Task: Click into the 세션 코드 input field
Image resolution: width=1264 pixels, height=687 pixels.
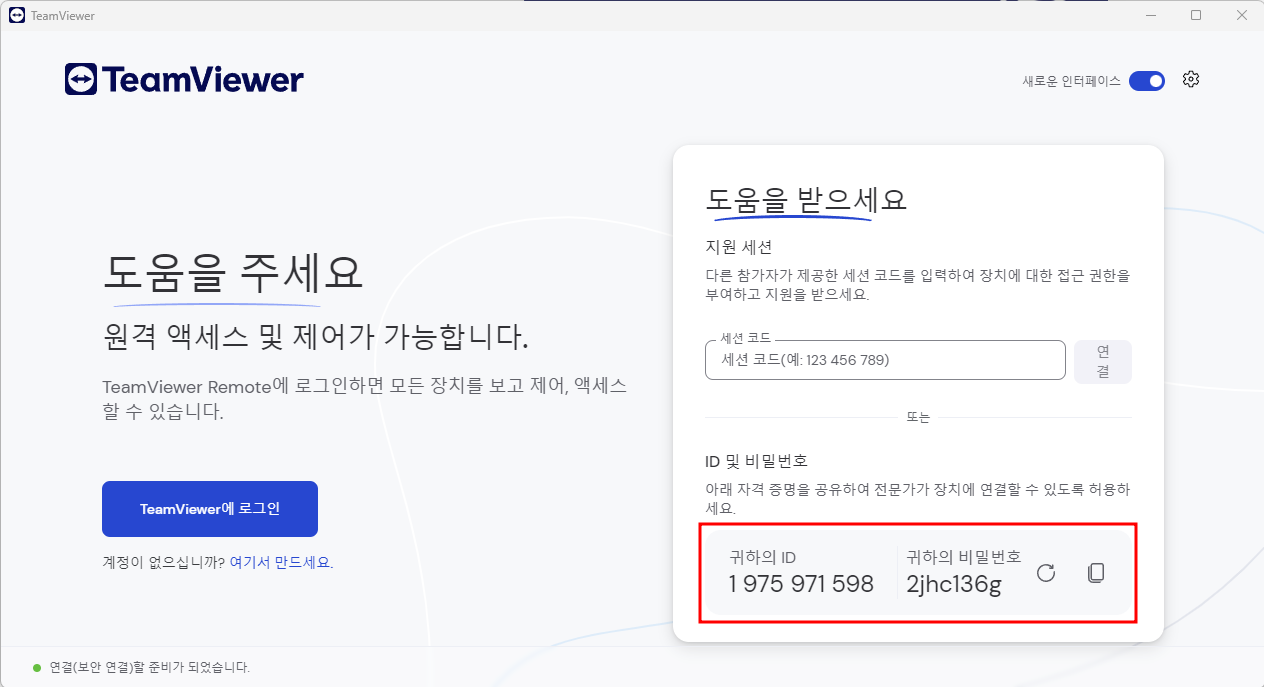Action: 885,360
